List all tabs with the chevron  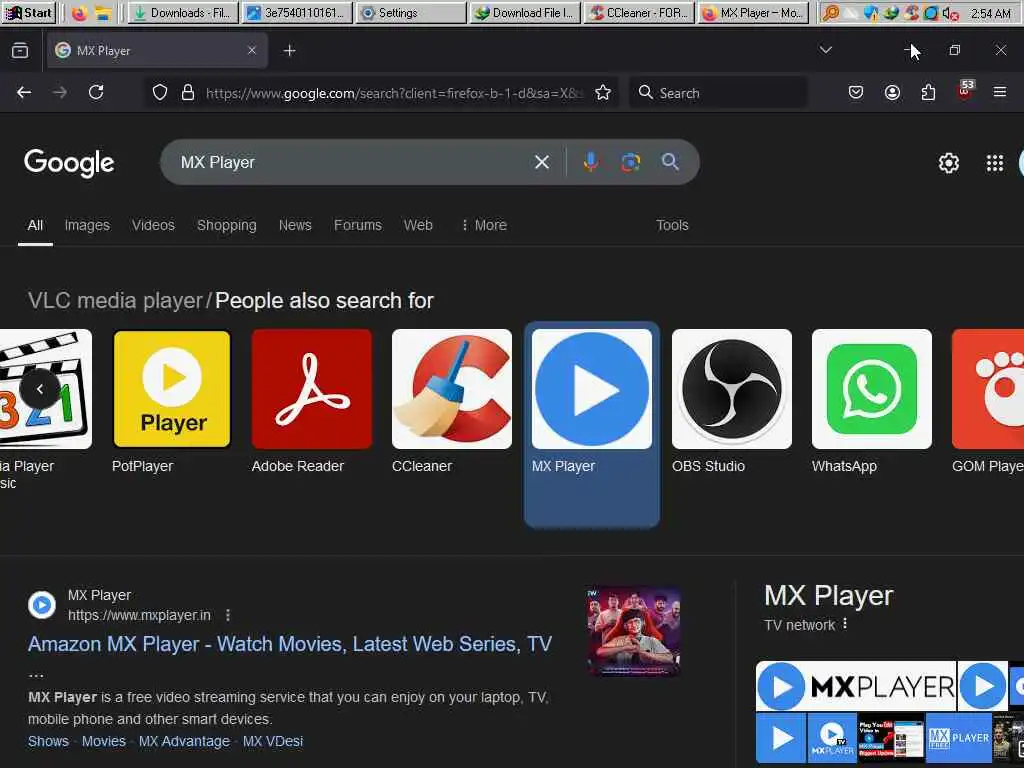[x=825, y=50]
